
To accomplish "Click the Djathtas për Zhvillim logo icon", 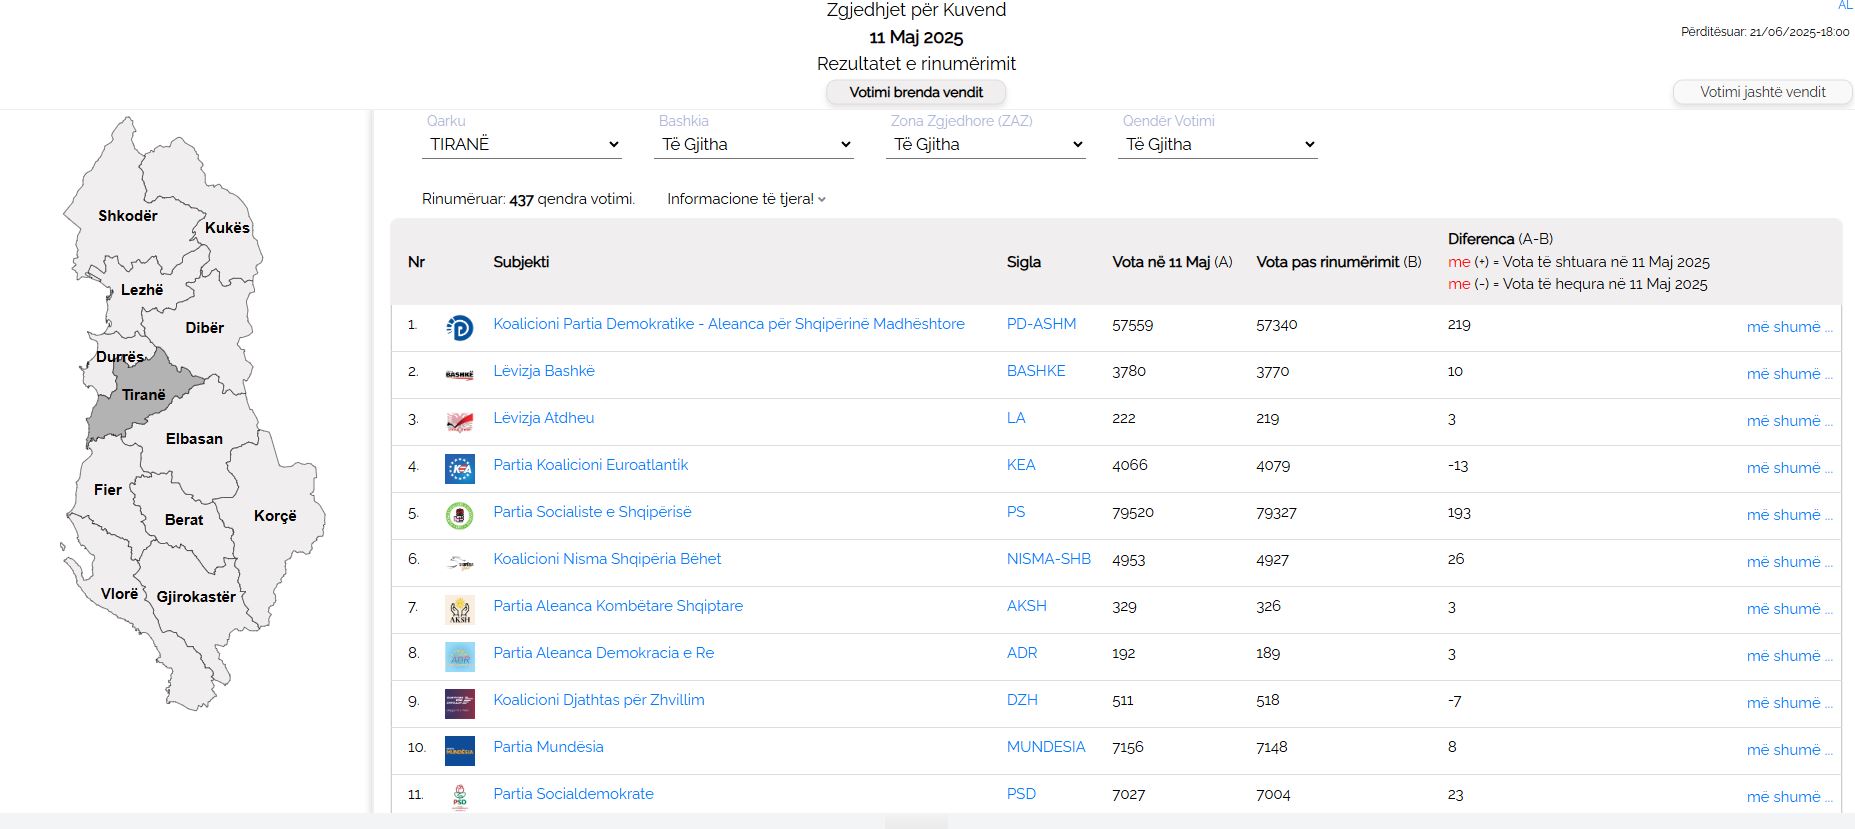I will [x=459, y=703].
